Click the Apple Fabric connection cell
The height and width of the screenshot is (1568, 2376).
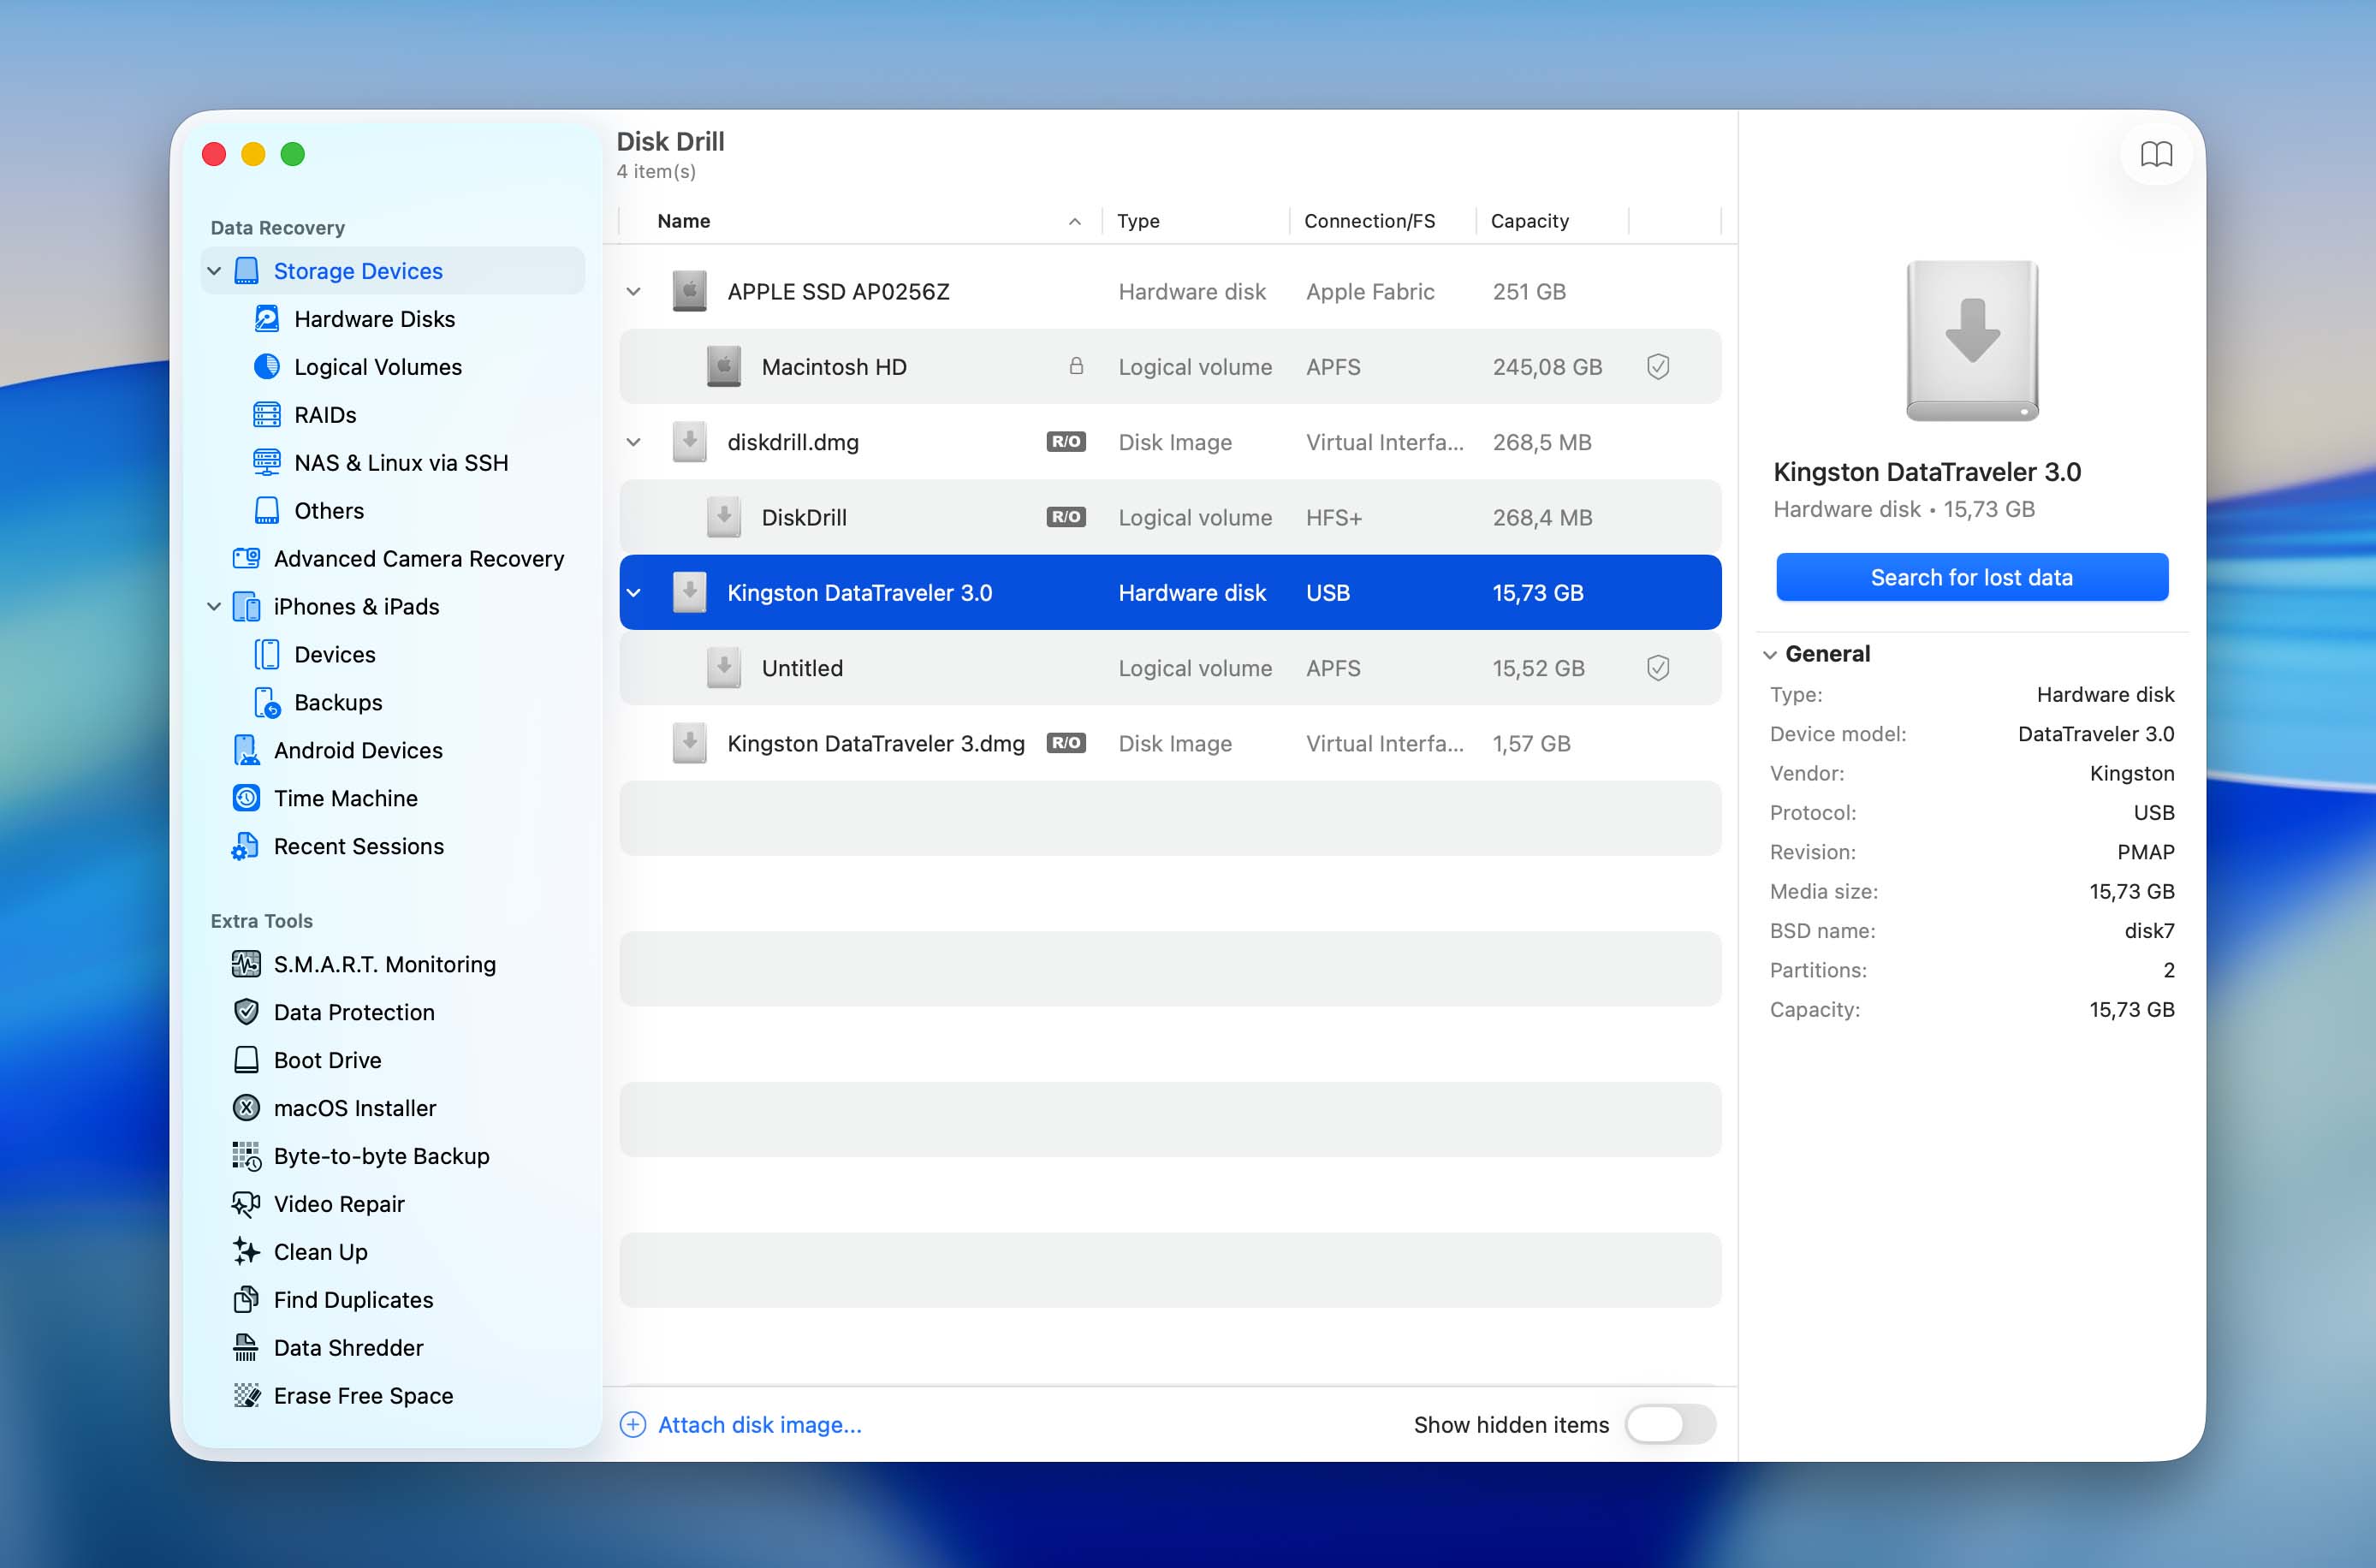1370,292
